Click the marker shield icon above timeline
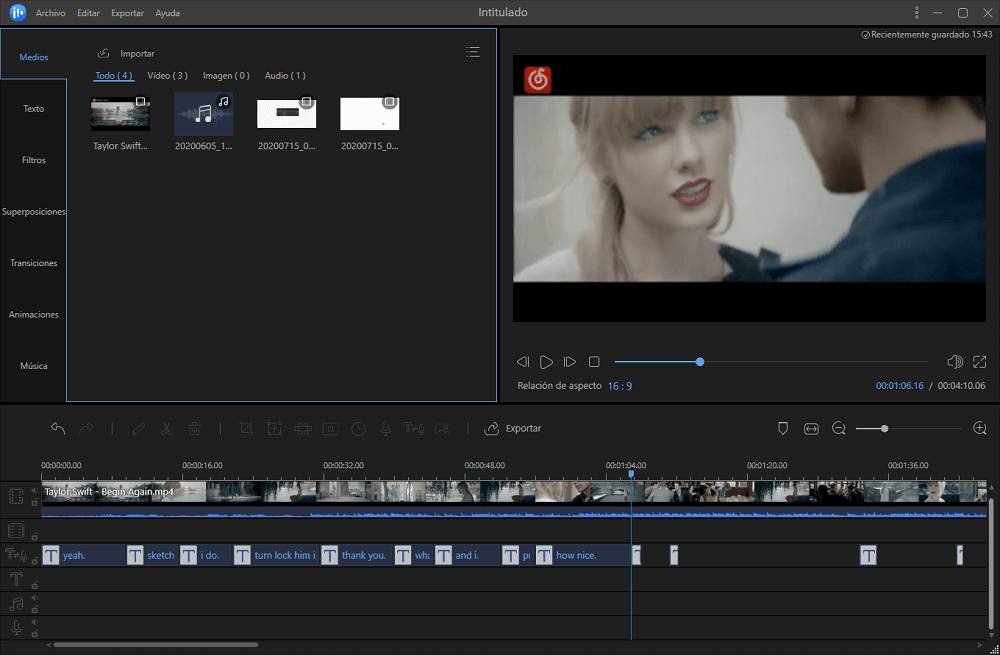Image resolution: width=1000 pixels, height=655 pixels. pos(783,429)
